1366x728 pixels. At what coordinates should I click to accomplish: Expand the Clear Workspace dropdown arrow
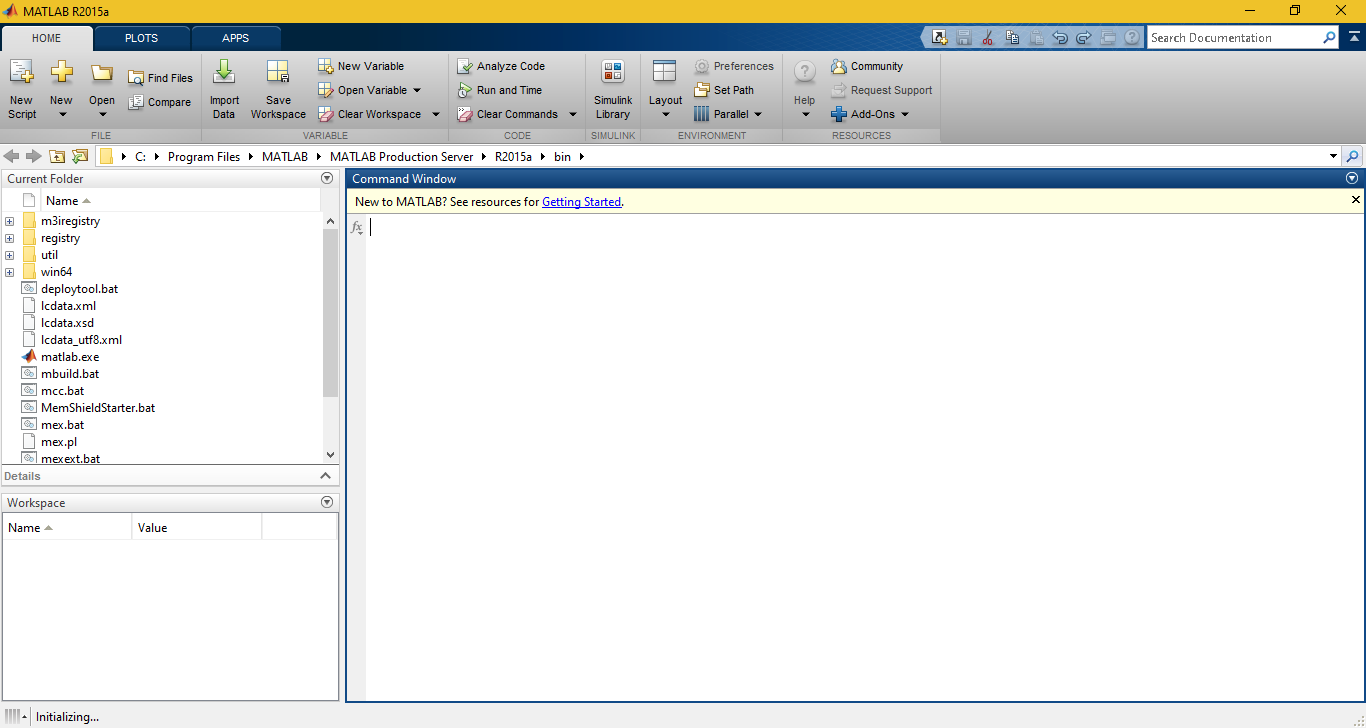click(x=436, y=114)
